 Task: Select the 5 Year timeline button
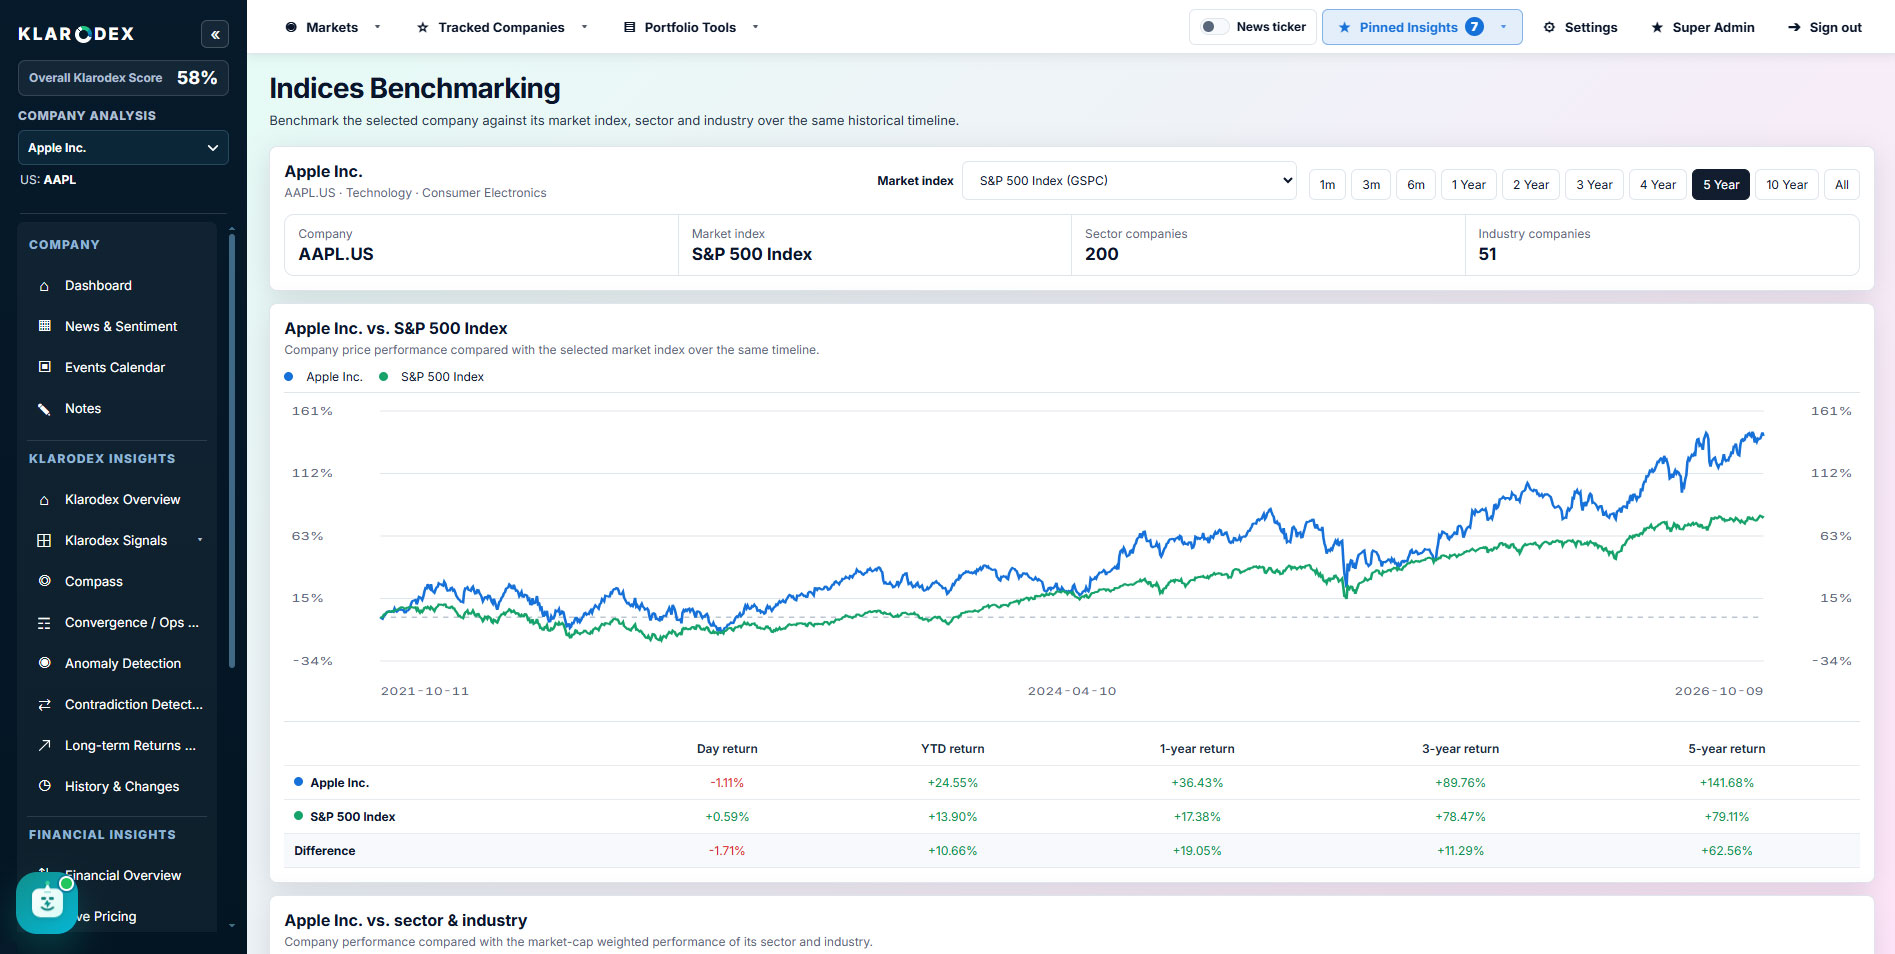tap(1721, 185)
